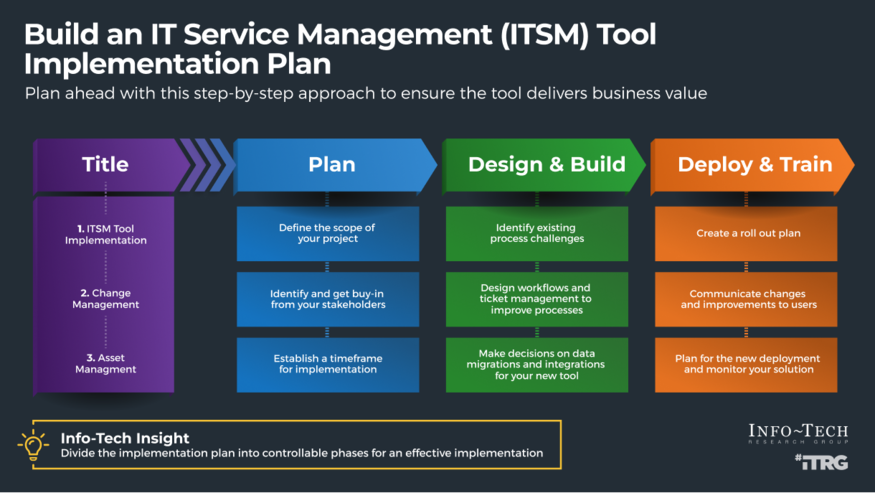
Task: Click the "Create a roll out plan" box
Action: tap(747, 233)
